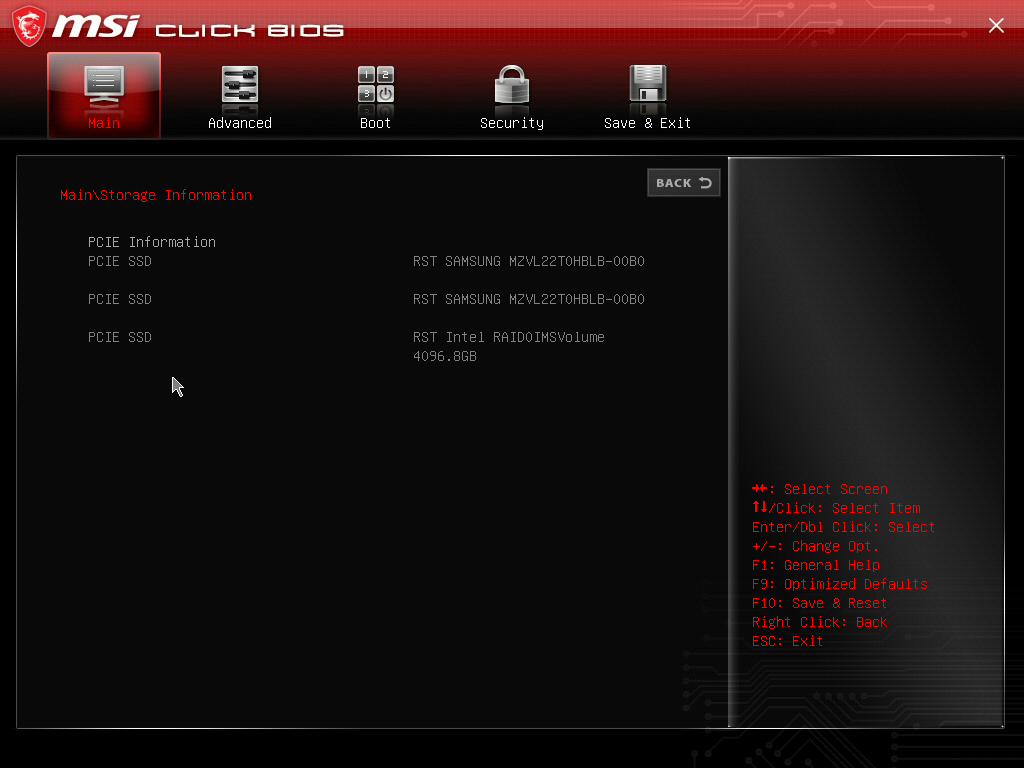Switch to the Boot tab label

[376, 123]
